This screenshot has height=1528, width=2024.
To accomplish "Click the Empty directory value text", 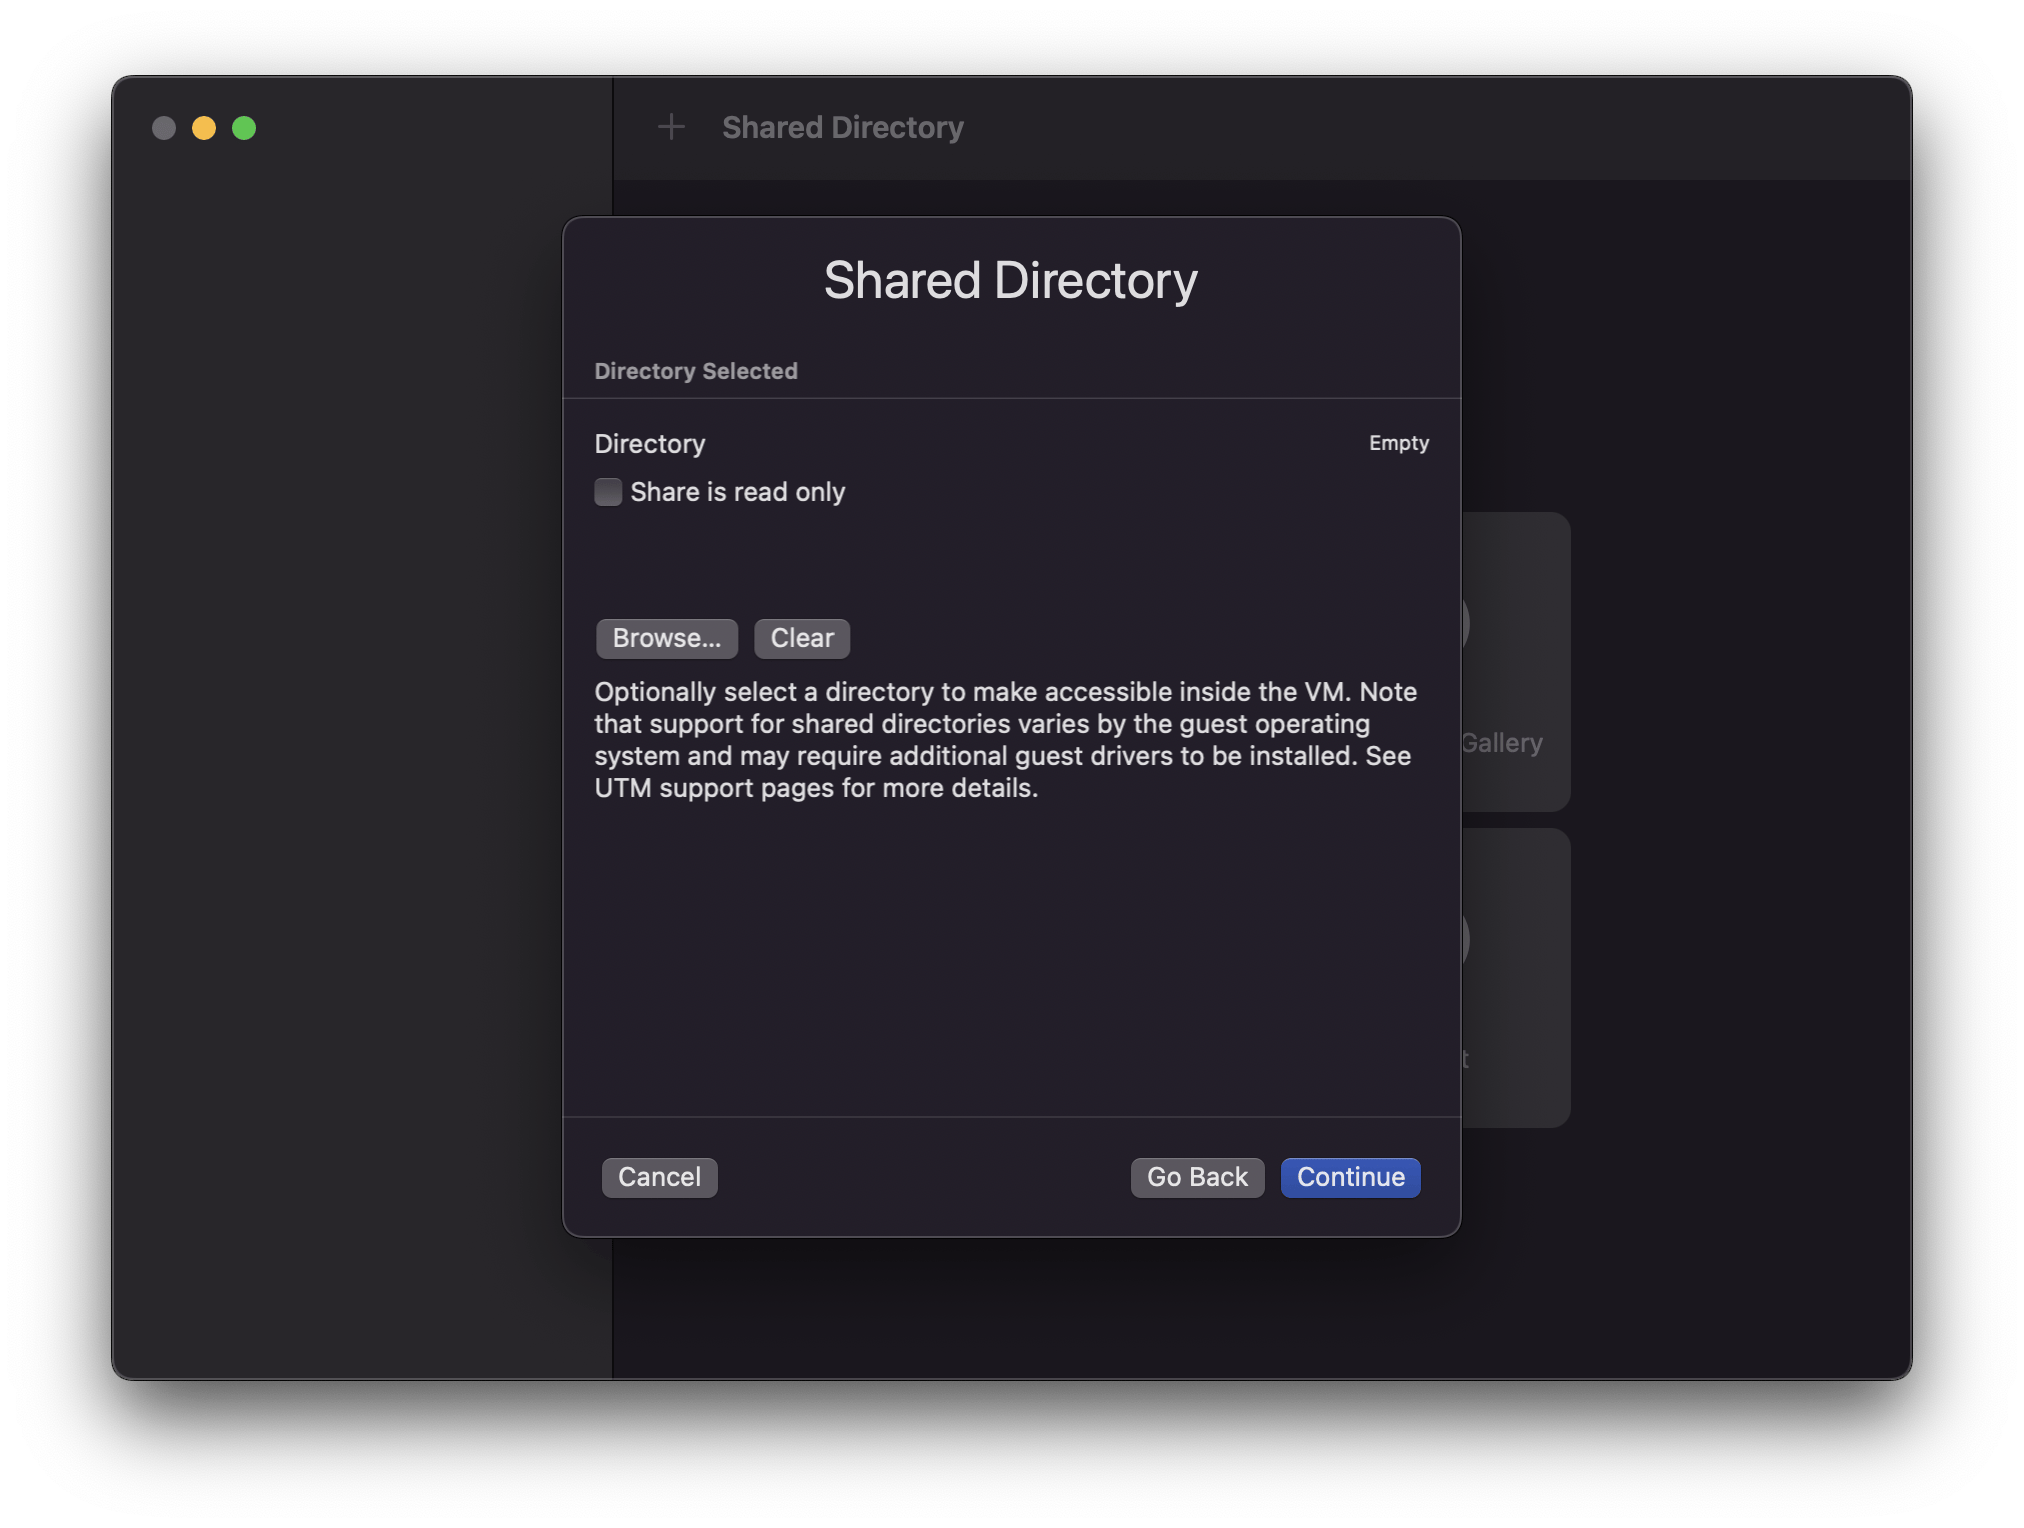I will click(1398, 443).
